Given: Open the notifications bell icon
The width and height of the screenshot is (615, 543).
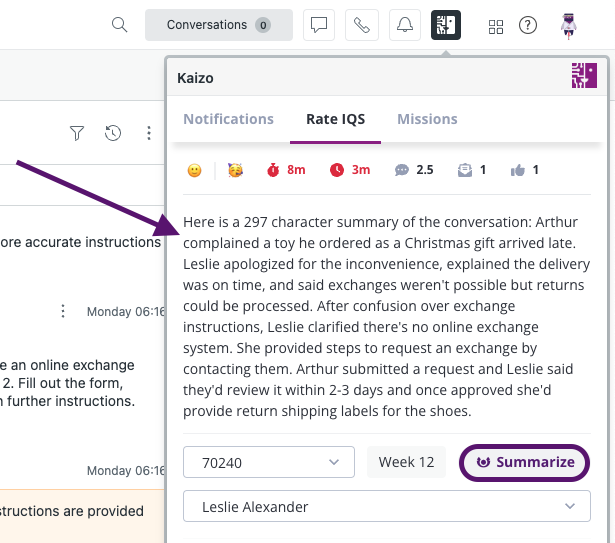Looking at the screenshot, I should [x=405, y=25].
